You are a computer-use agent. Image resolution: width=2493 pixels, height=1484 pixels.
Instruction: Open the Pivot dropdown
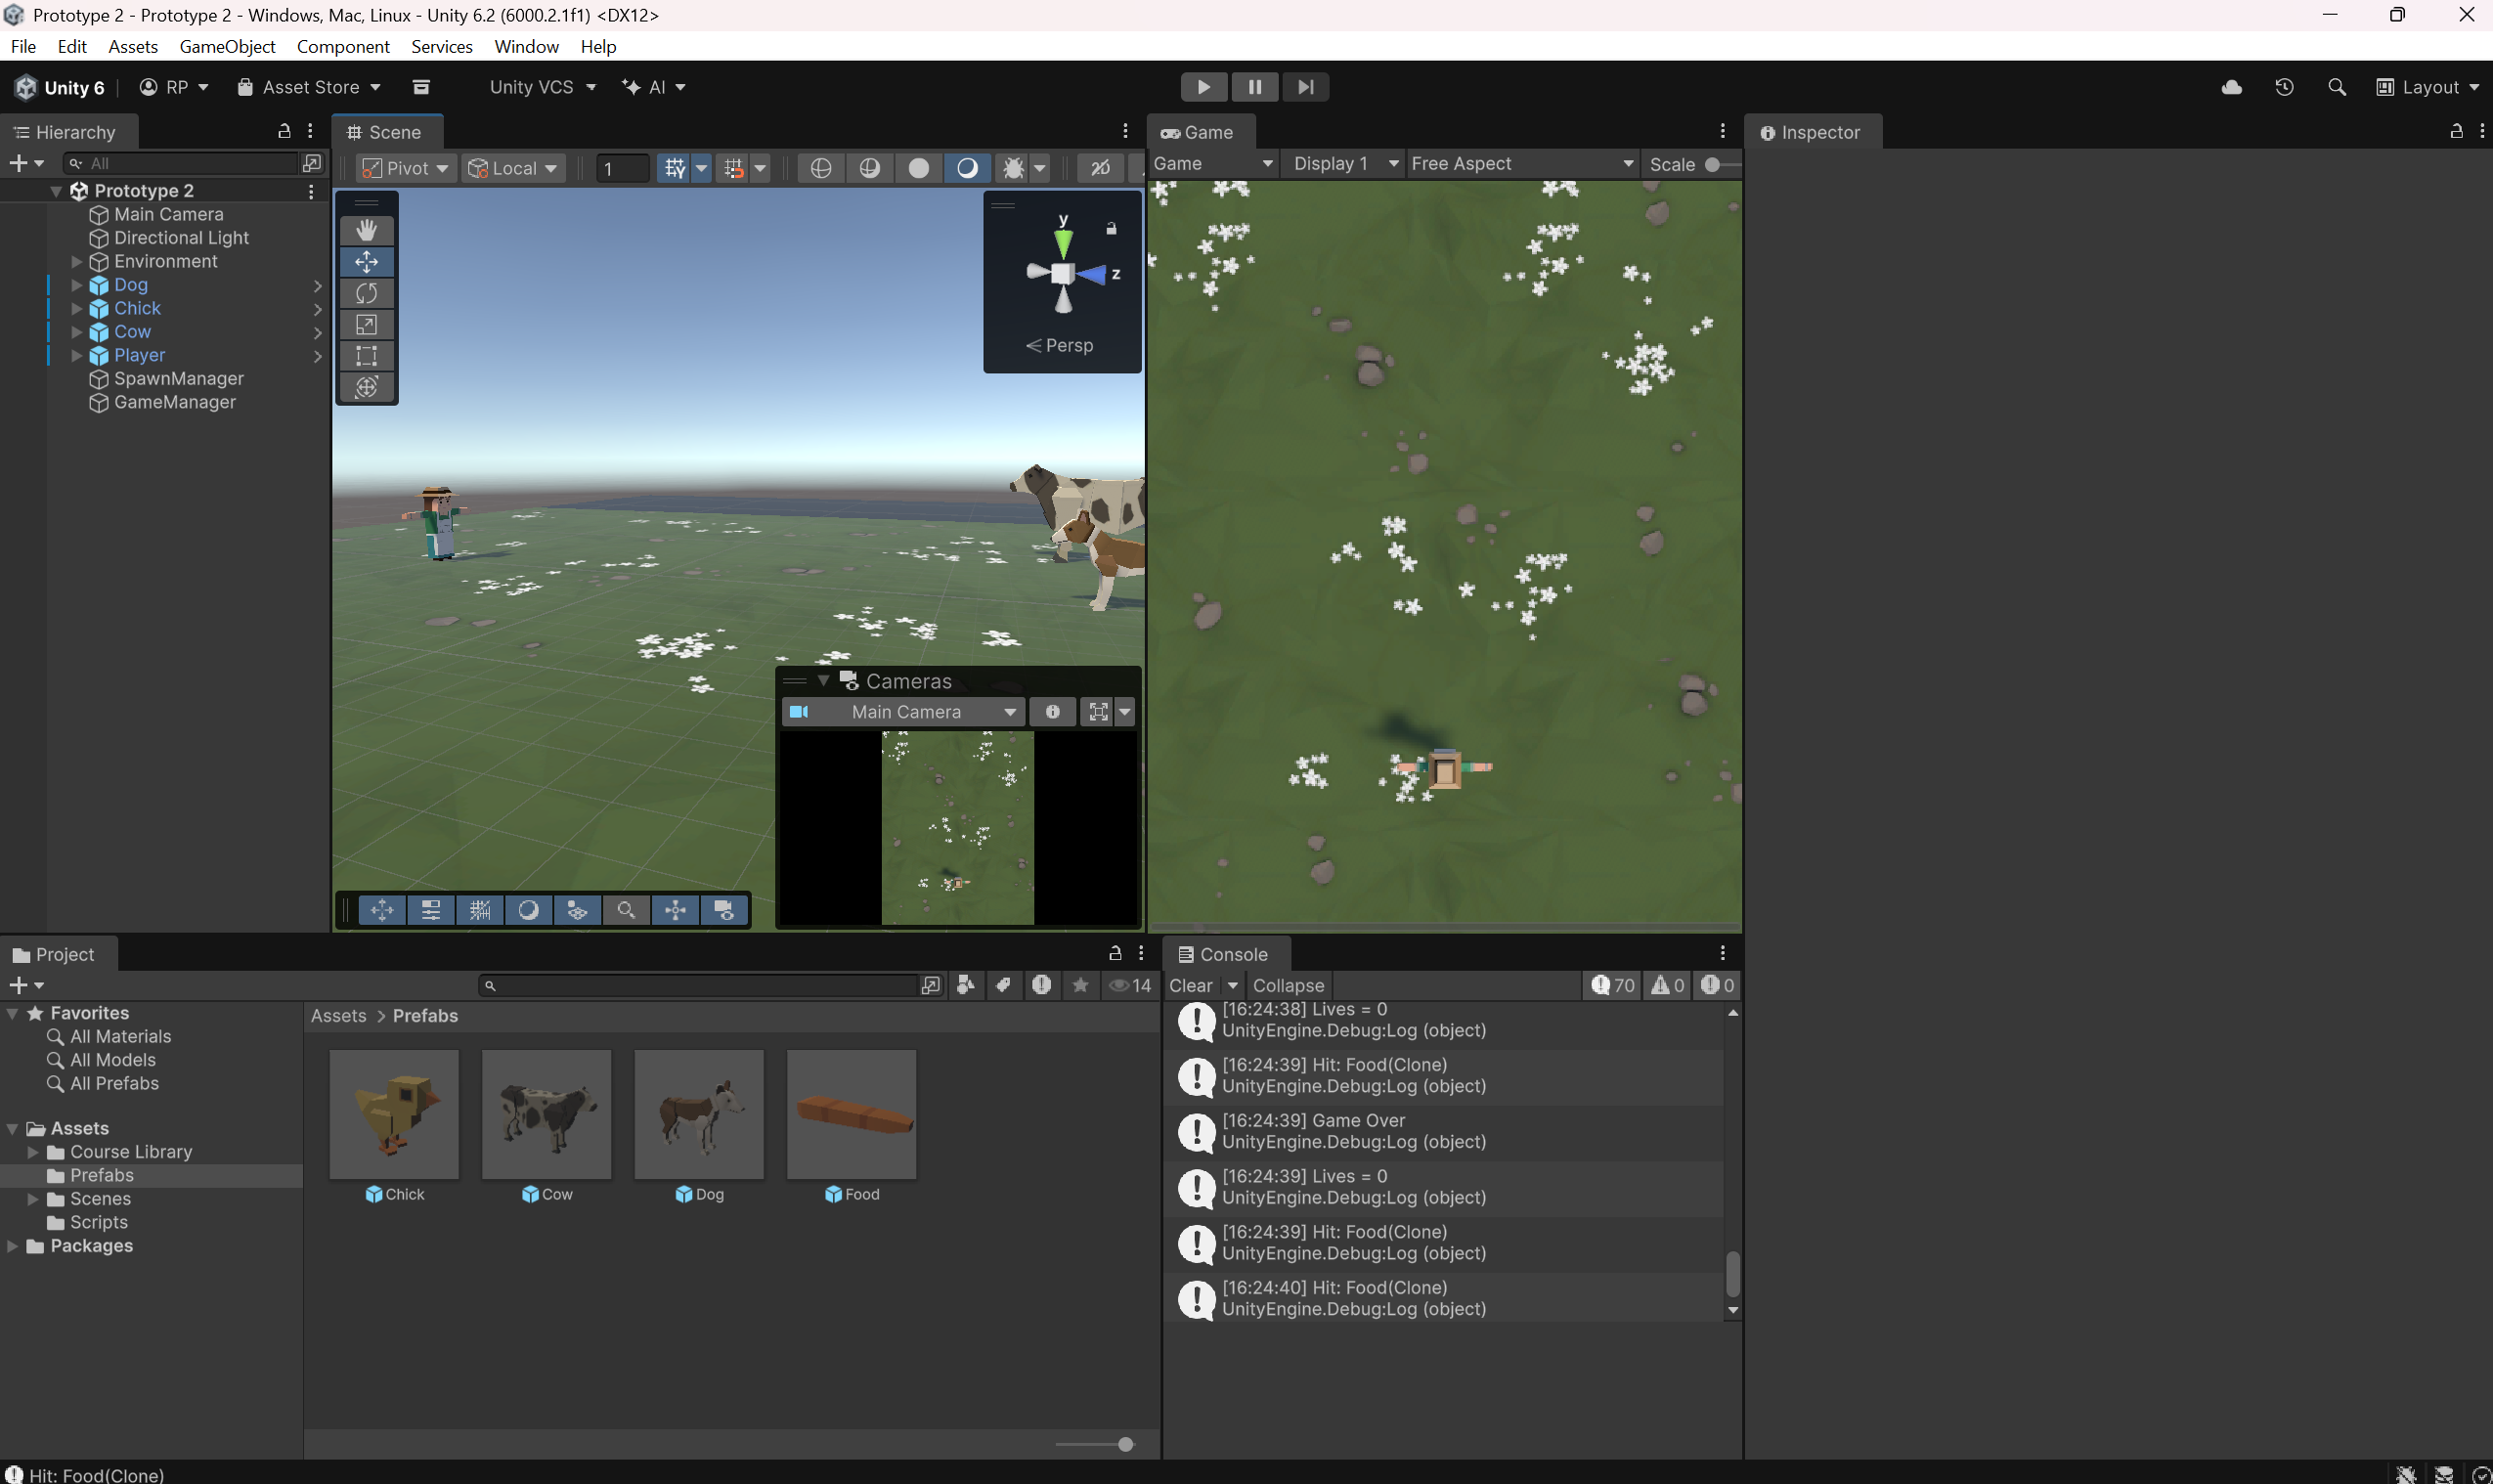(405, 168)
